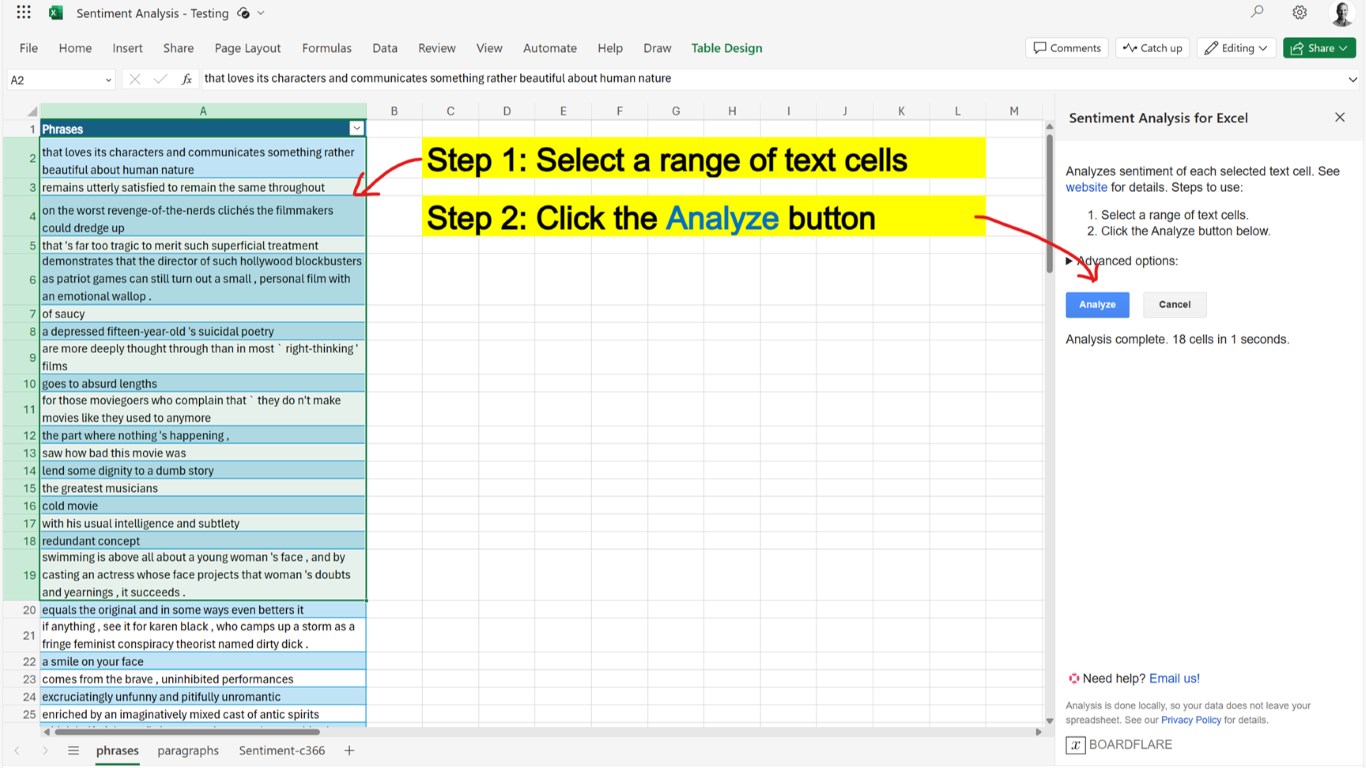
Task: Select cell 'cold movie'
Action: (x=203, y=506)
